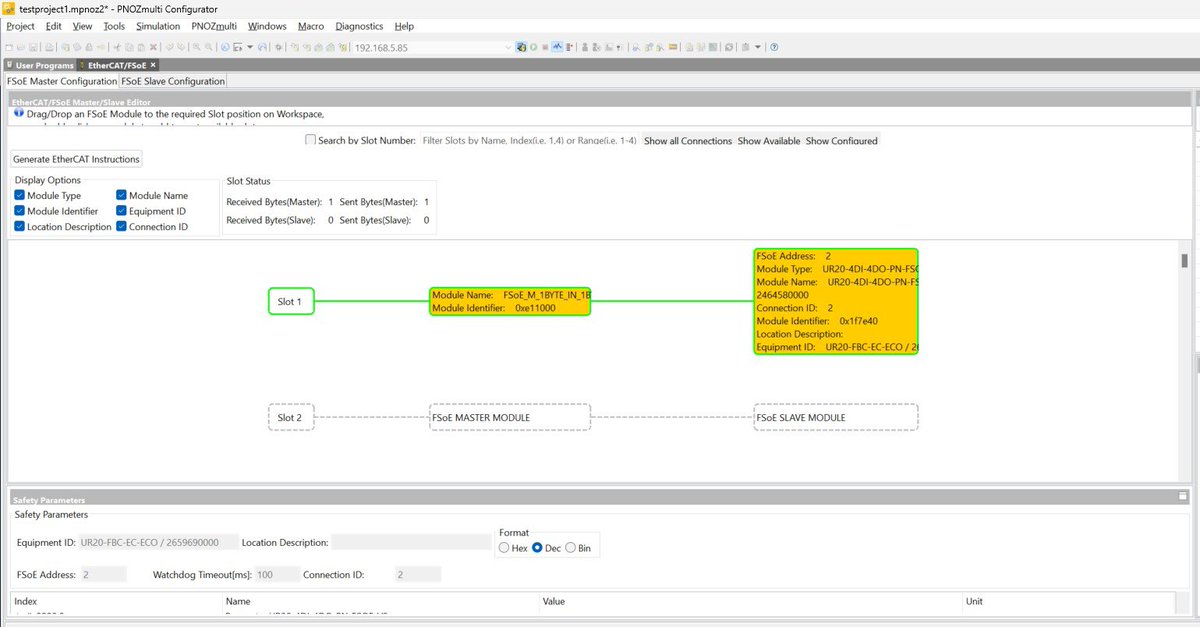Click the New project toolbar icon
This screenshot has width=1200, height=627.
pos(9,47)
